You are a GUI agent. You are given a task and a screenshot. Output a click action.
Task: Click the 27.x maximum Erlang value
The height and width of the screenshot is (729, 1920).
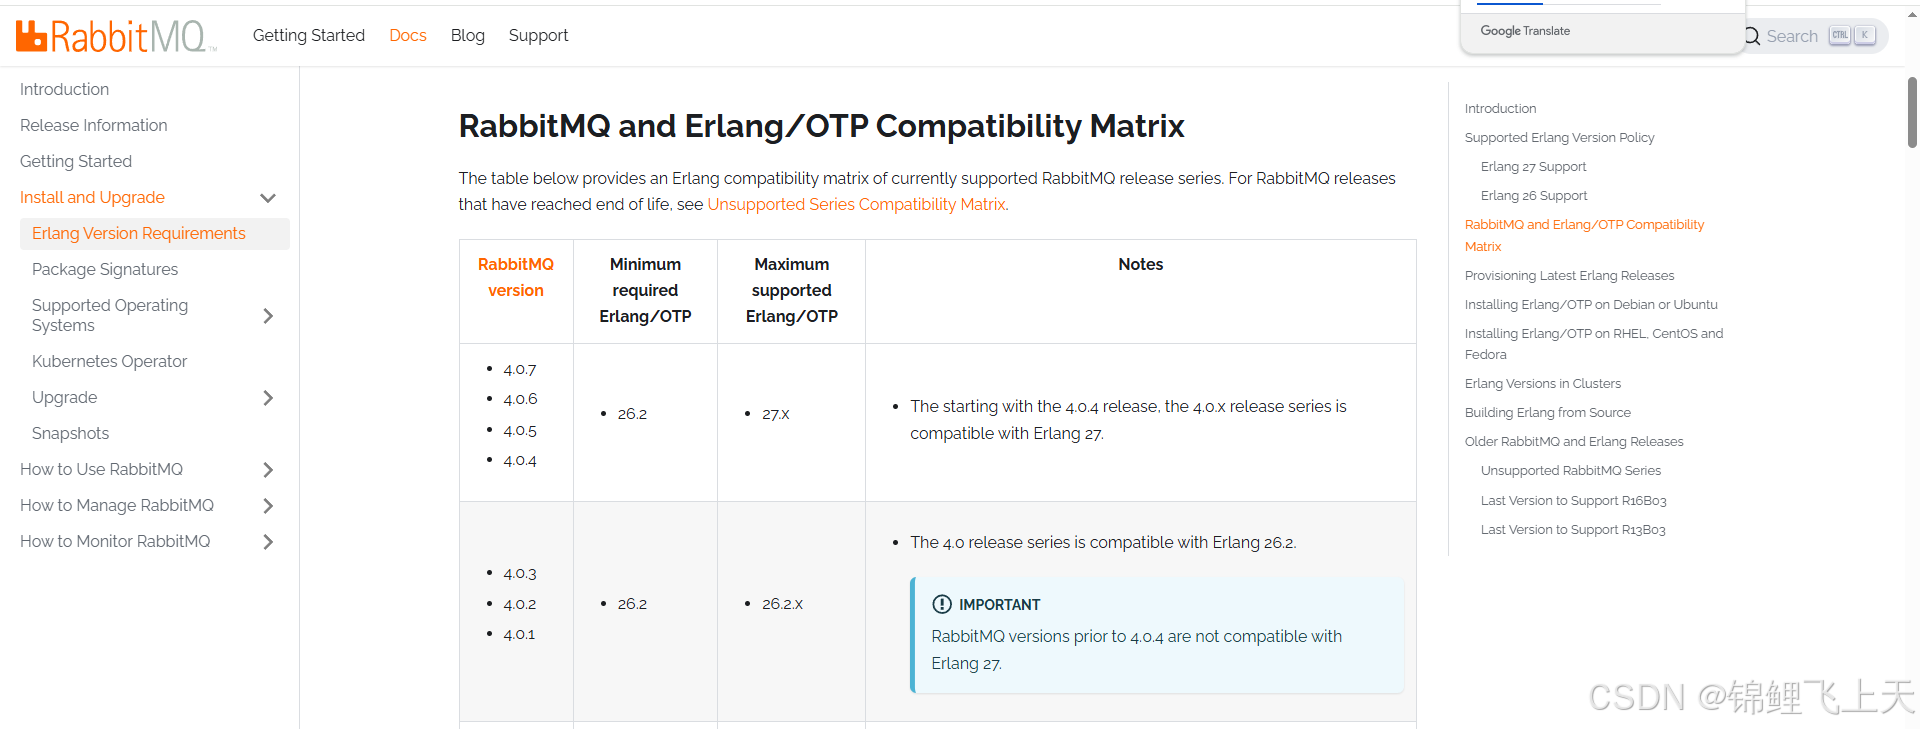click(x=776, y=414)
